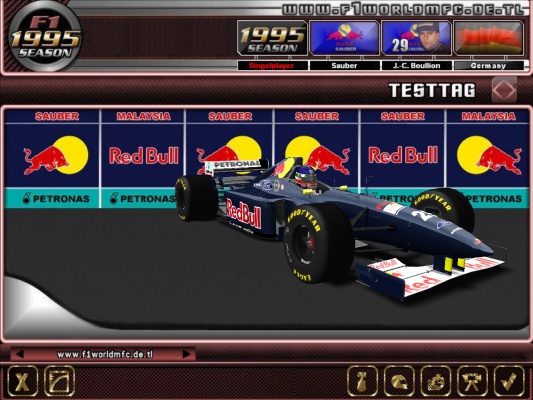Open the 1995 Season thumbnail
The height and width of the screenshot is (400, 533).
(x=272, y=38)
